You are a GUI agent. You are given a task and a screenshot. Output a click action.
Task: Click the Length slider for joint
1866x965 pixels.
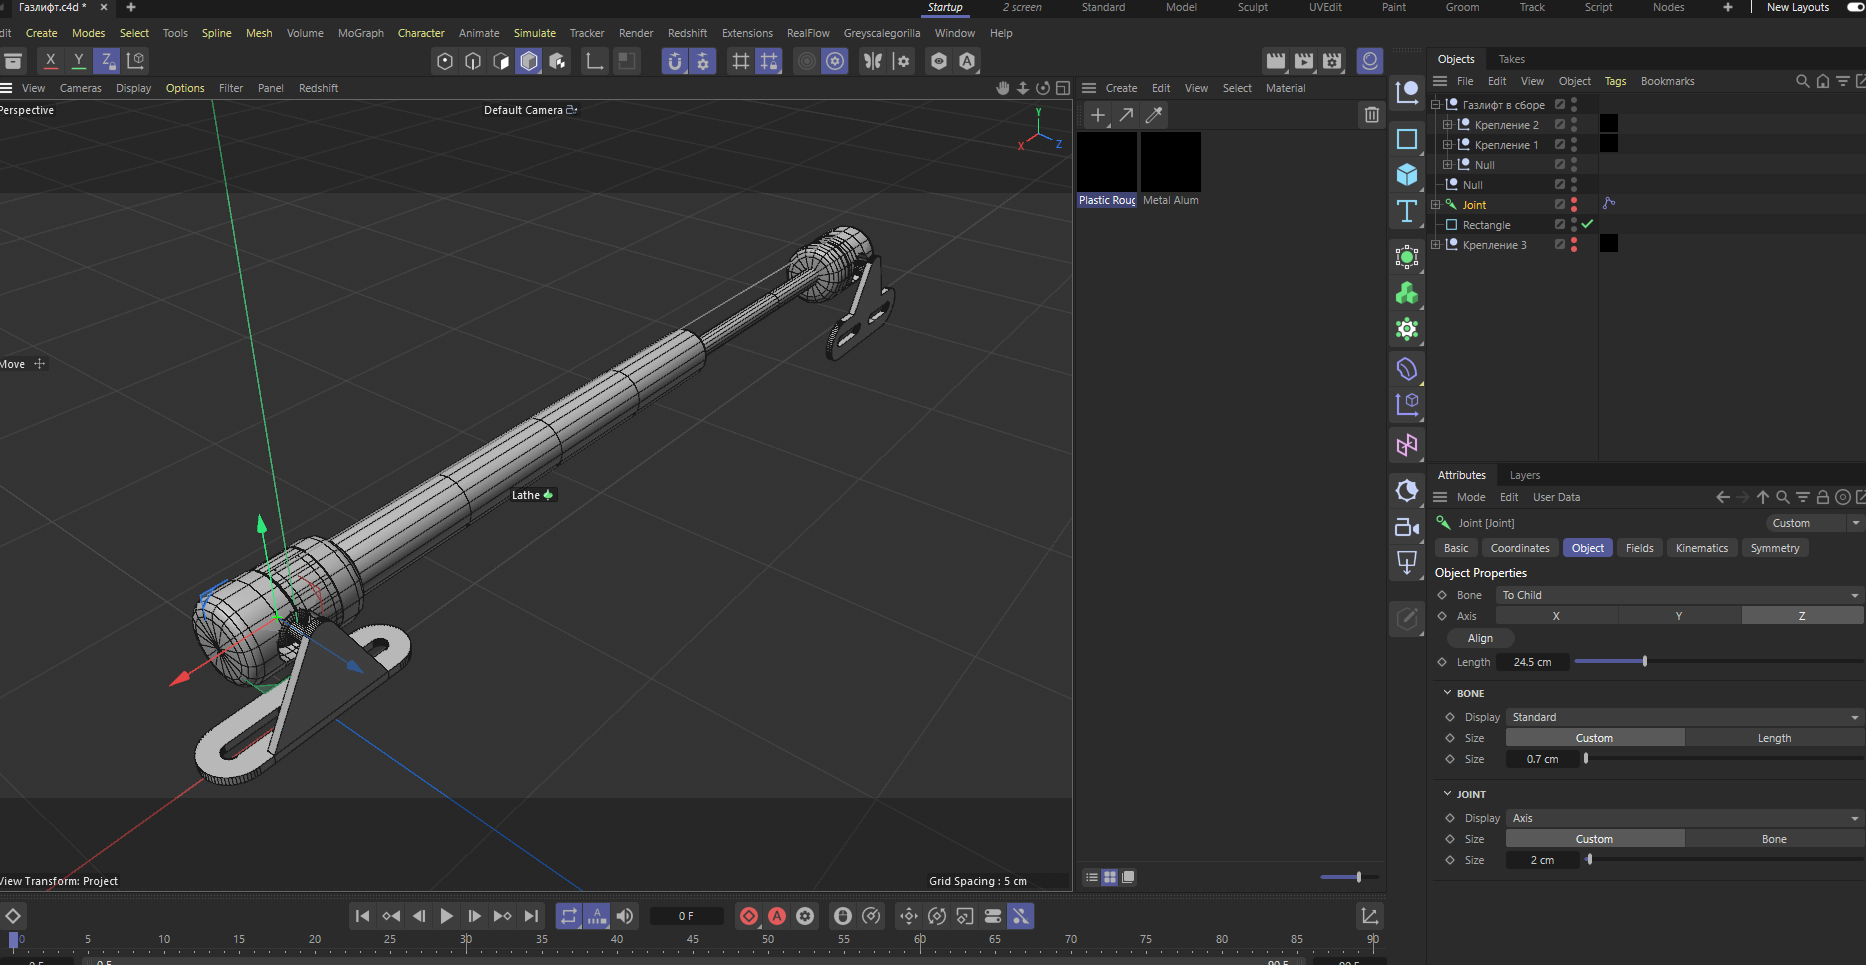(1644, 662)
